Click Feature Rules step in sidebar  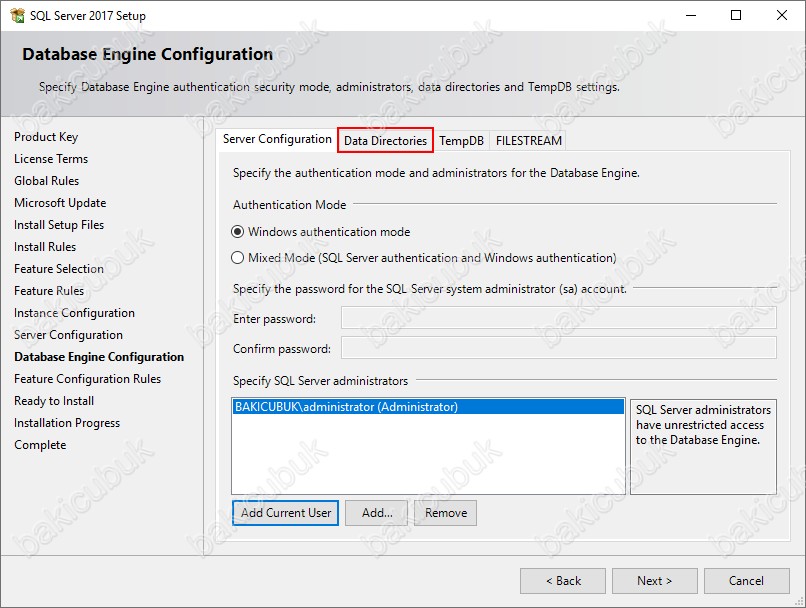coord(49,291)
